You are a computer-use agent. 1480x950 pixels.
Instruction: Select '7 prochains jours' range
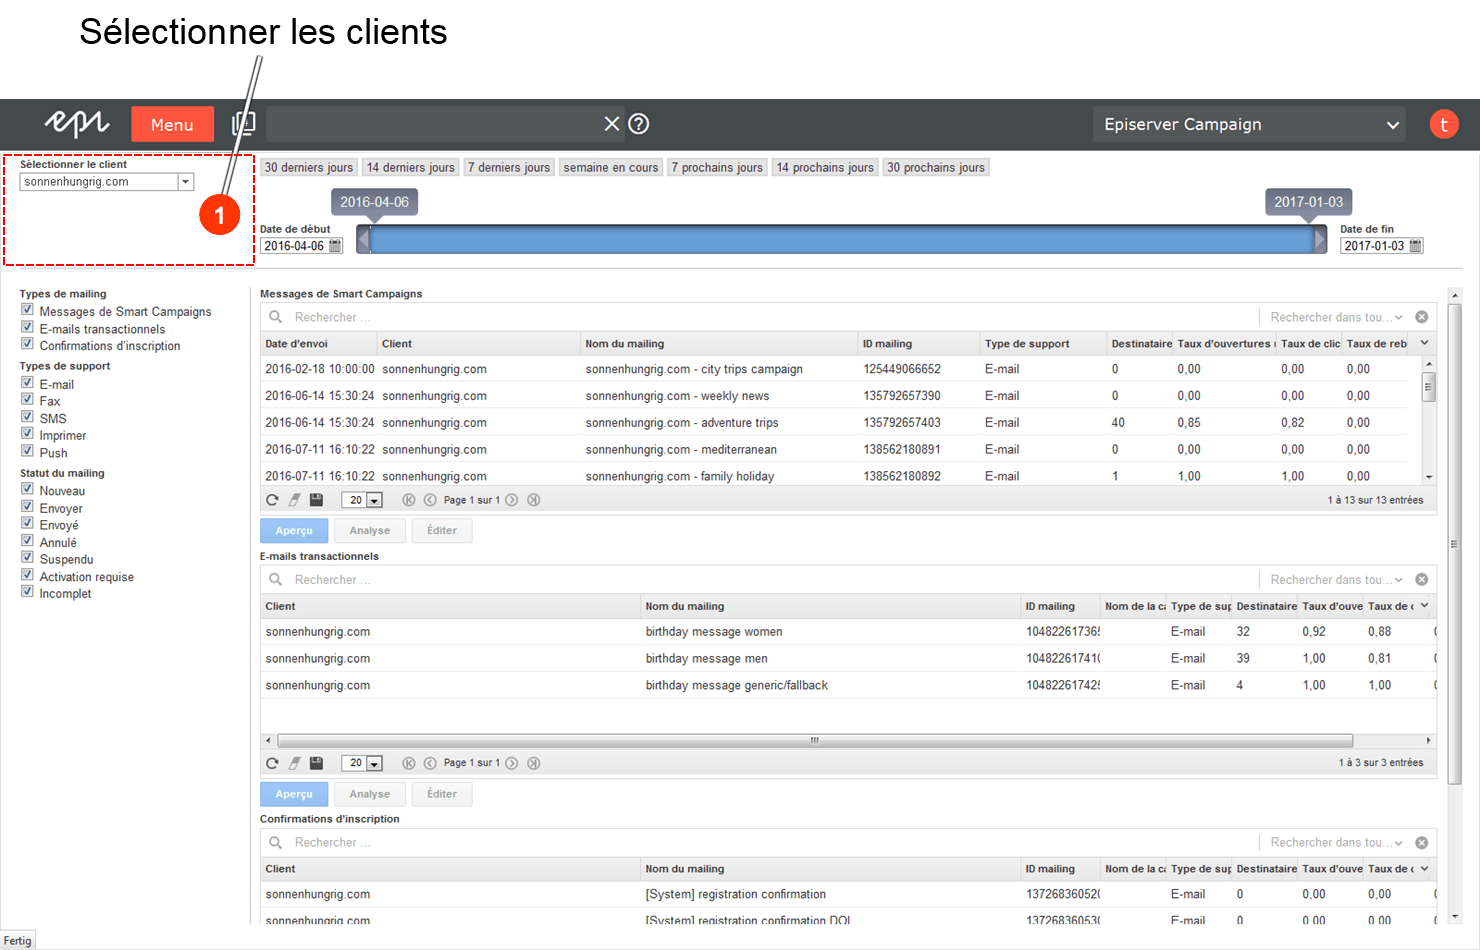click(716, 167)
